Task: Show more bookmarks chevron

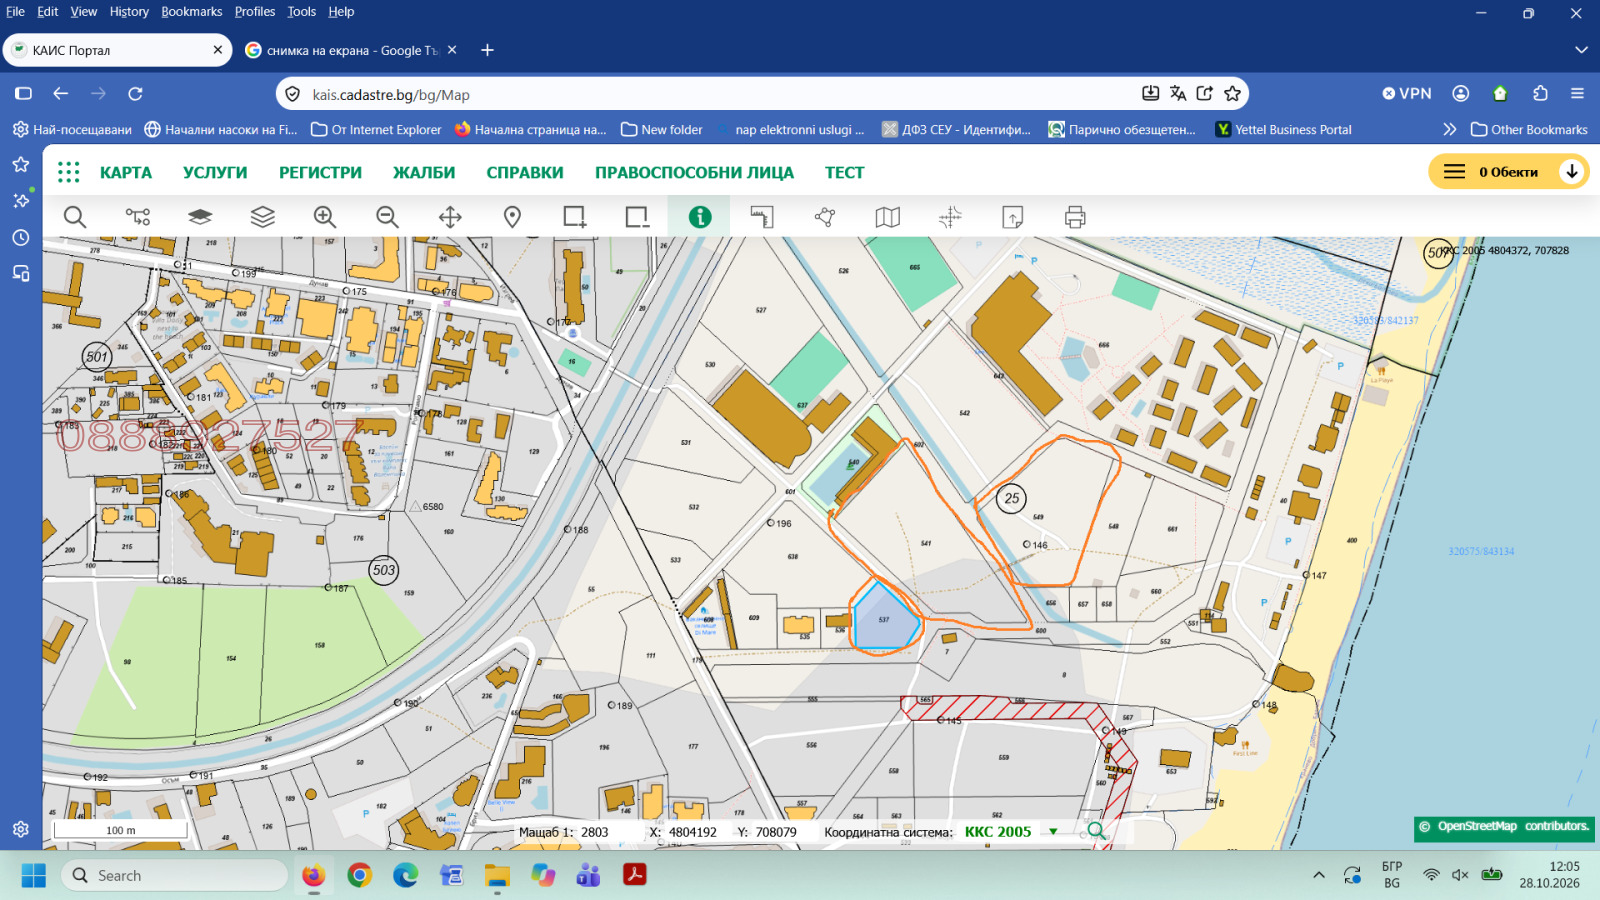Action: point(1450,129)
